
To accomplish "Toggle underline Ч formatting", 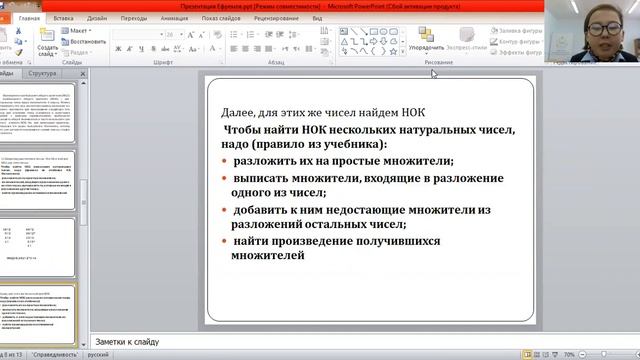I will pyautogui.click(x=141, y=49).
